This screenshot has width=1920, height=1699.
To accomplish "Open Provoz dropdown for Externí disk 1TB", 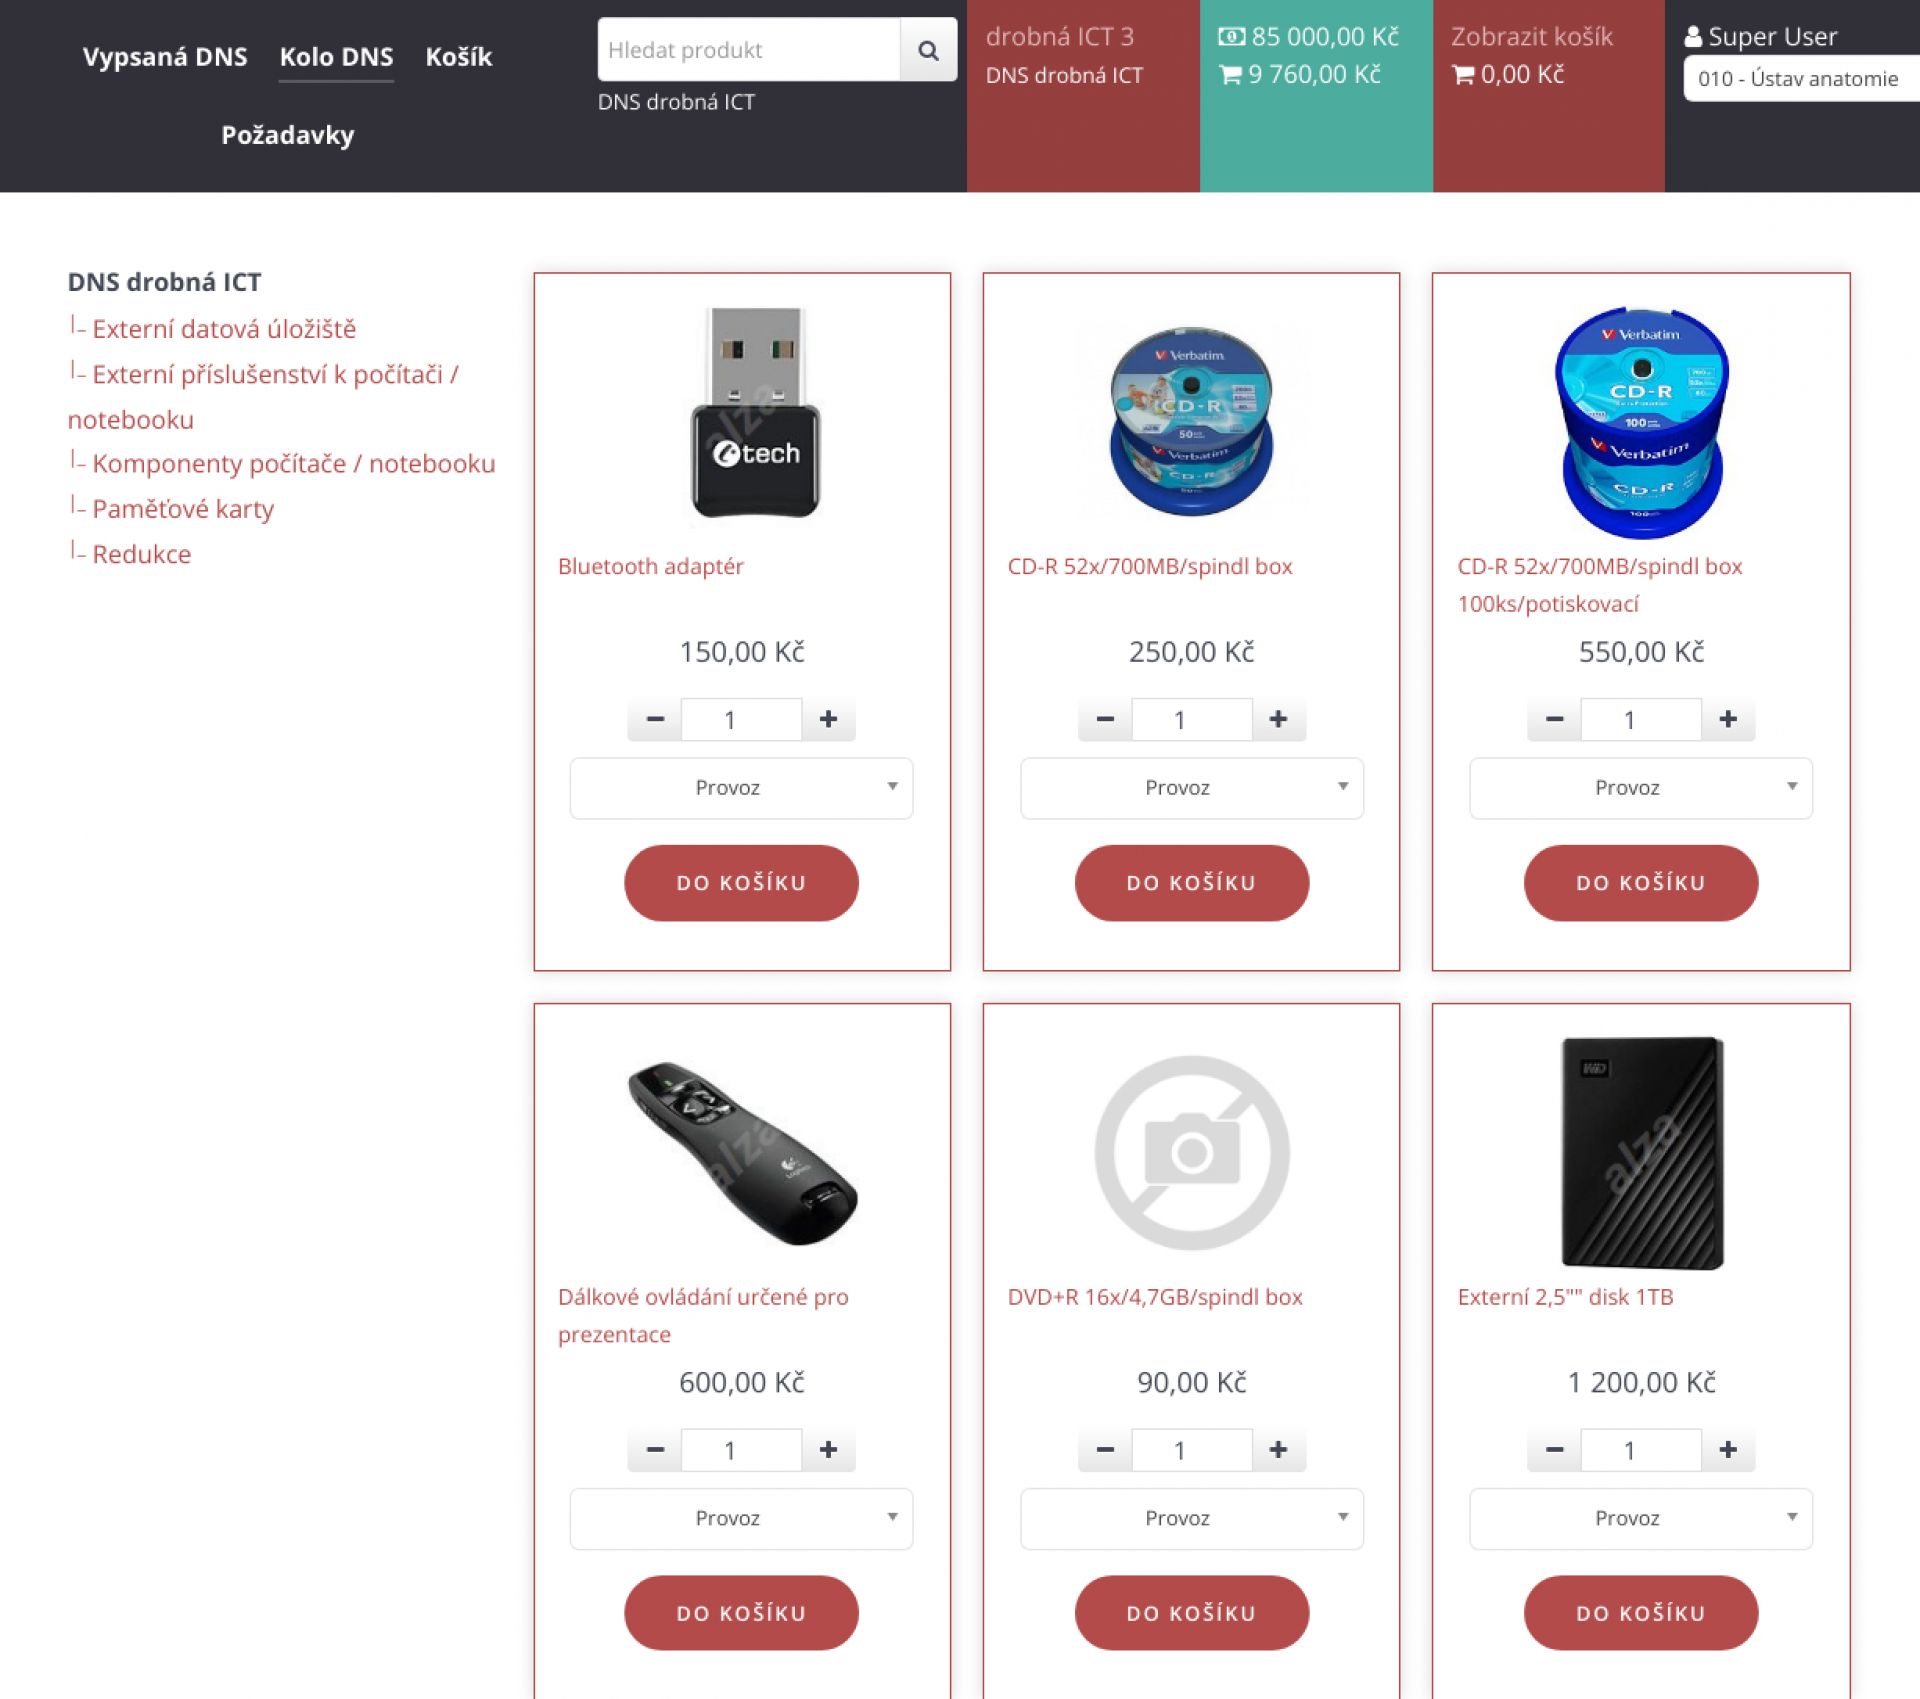I will (1640, 1518).
